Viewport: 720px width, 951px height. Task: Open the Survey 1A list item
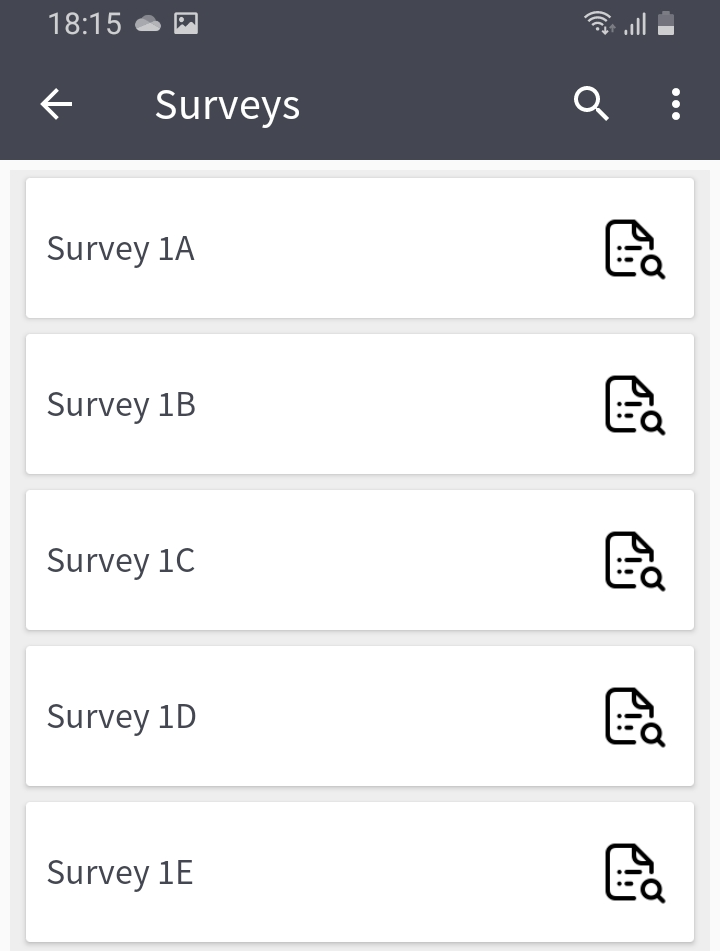click(x=300, y=249)
